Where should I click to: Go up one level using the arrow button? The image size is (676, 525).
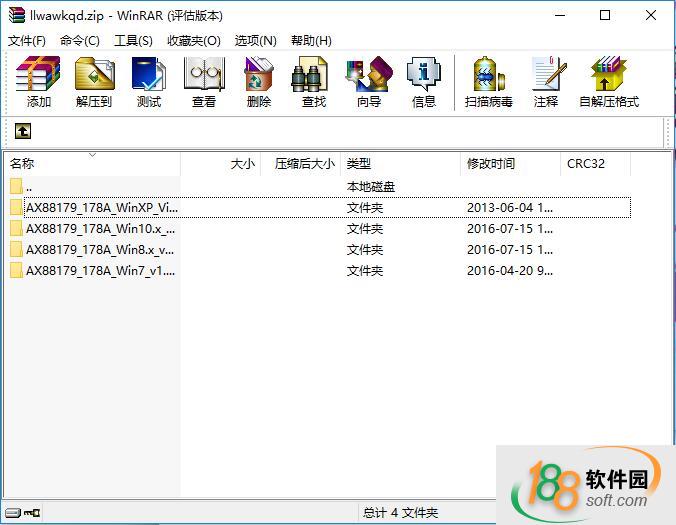(x=23, y=131)
